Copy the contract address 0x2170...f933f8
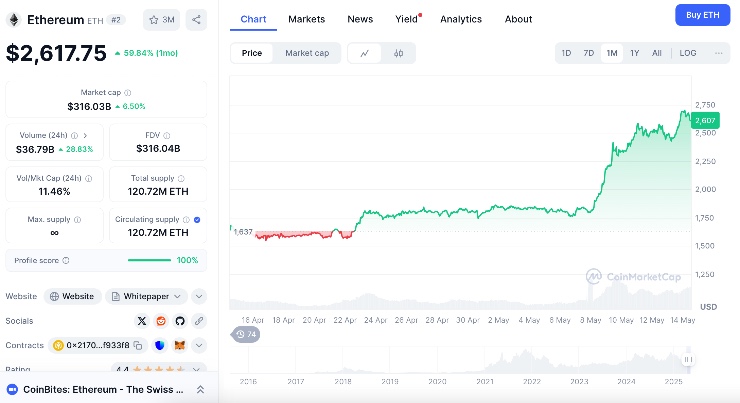This screenshot has height=403, width=740. click(x=138, y=345)
